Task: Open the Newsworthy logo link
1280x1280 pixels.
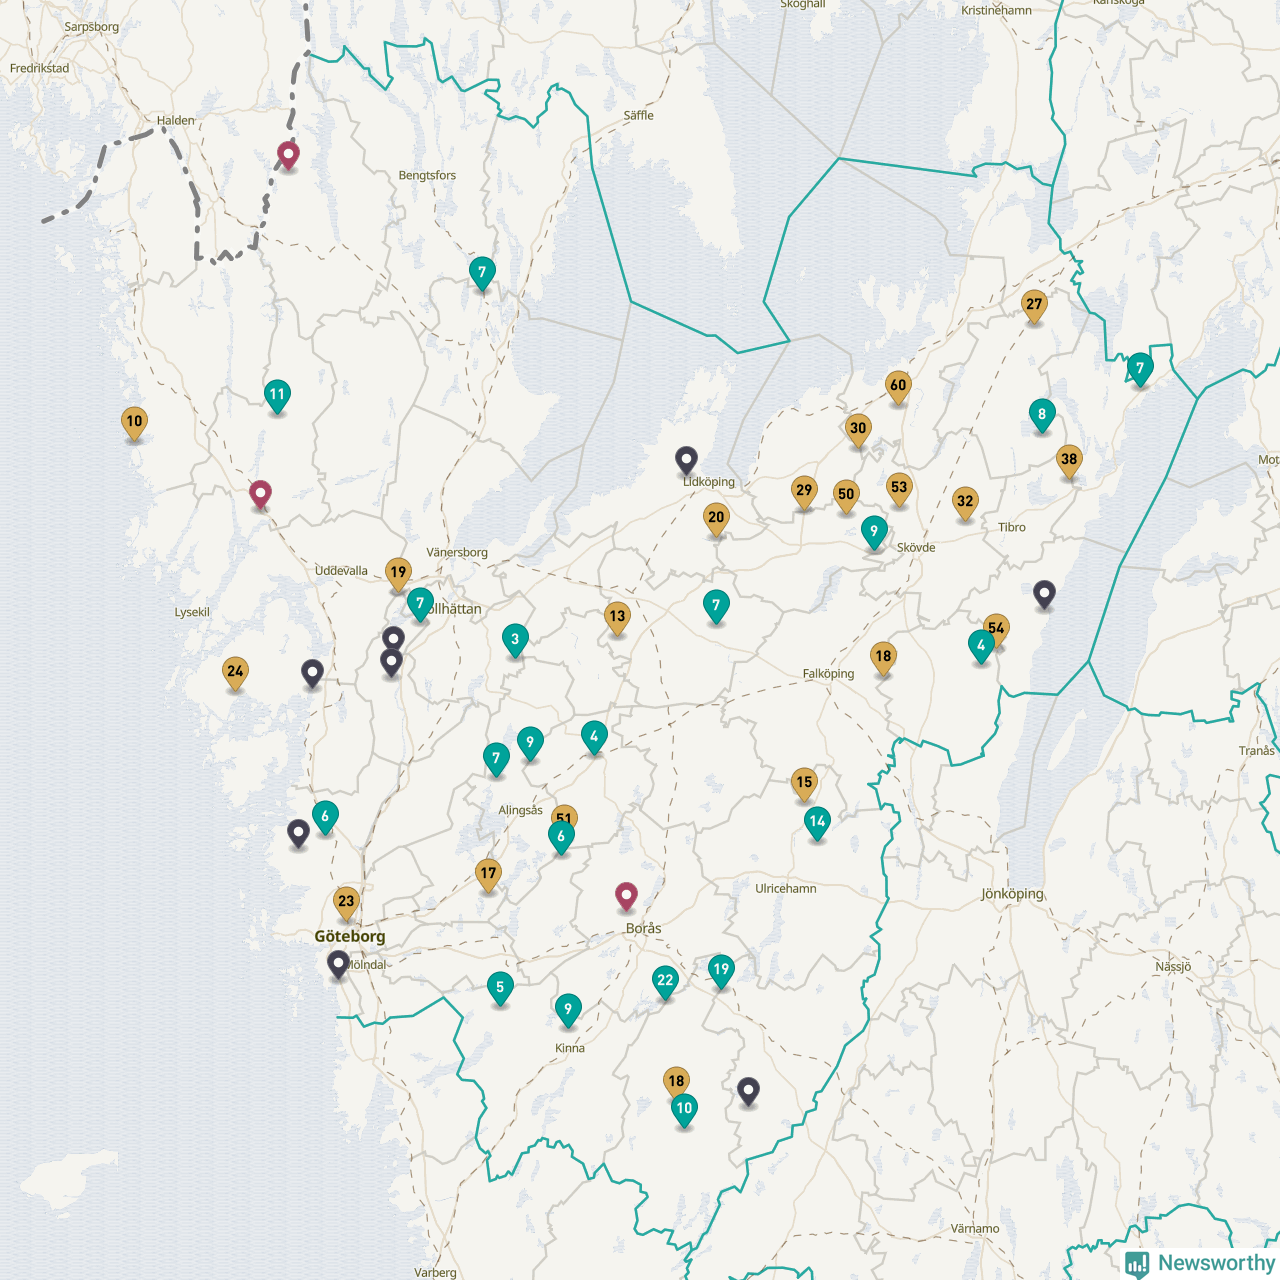Action: pyautogui.click(x=1200, y=1263)
